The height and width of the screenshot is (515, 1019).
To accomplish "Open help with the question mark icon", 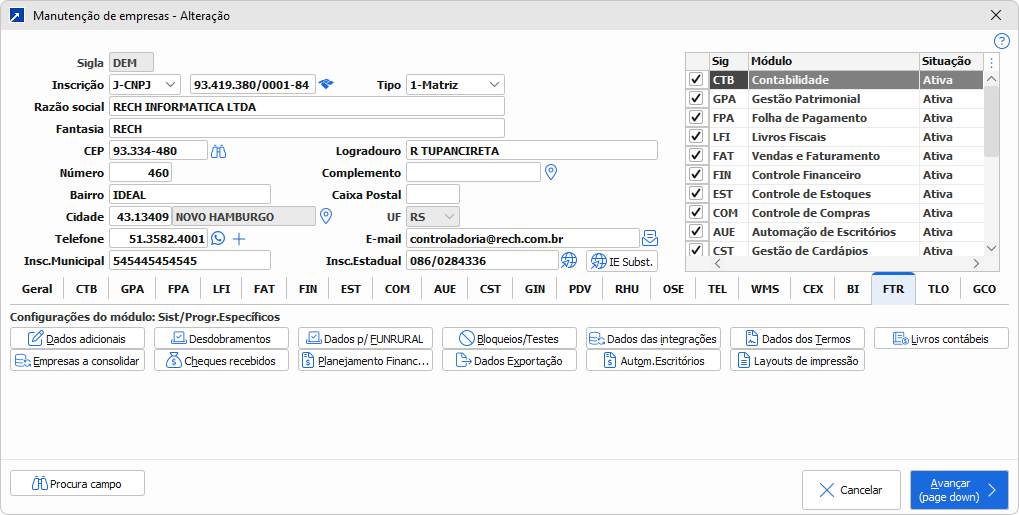I will [x=1002, y=41].
